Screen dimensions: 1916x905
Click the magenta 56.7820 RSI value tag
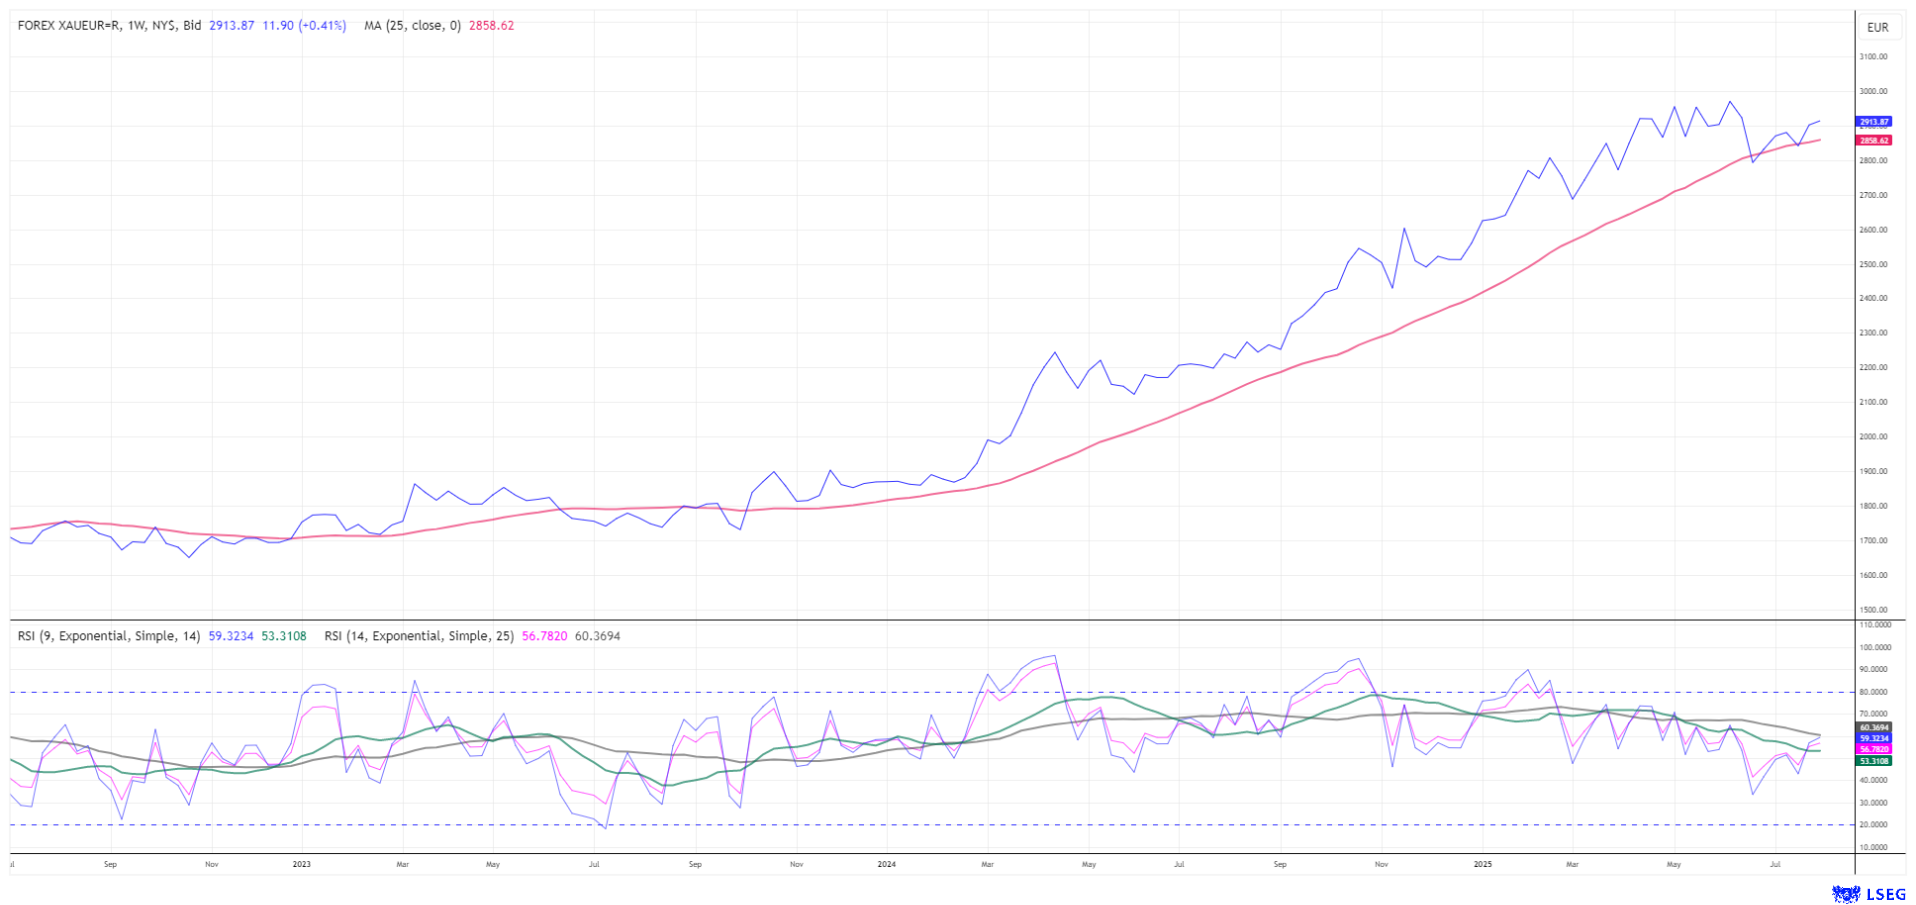[x=1873, y=749]
